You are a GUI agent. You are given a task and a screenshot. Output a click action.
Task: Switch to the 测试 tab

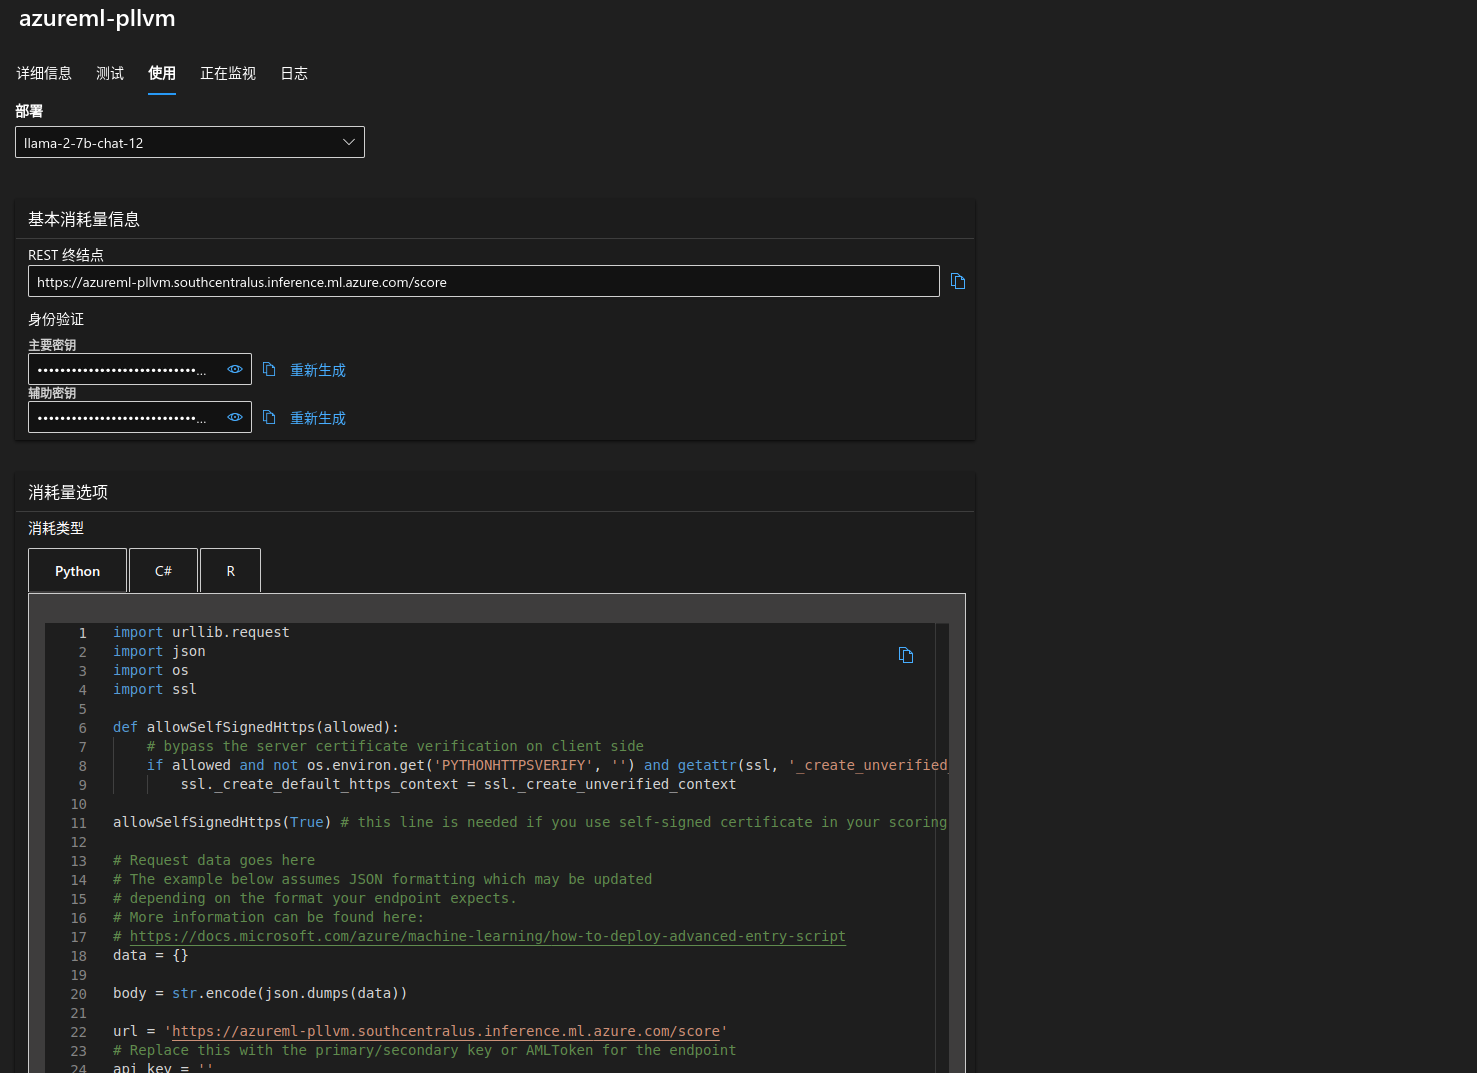[110, 73]
